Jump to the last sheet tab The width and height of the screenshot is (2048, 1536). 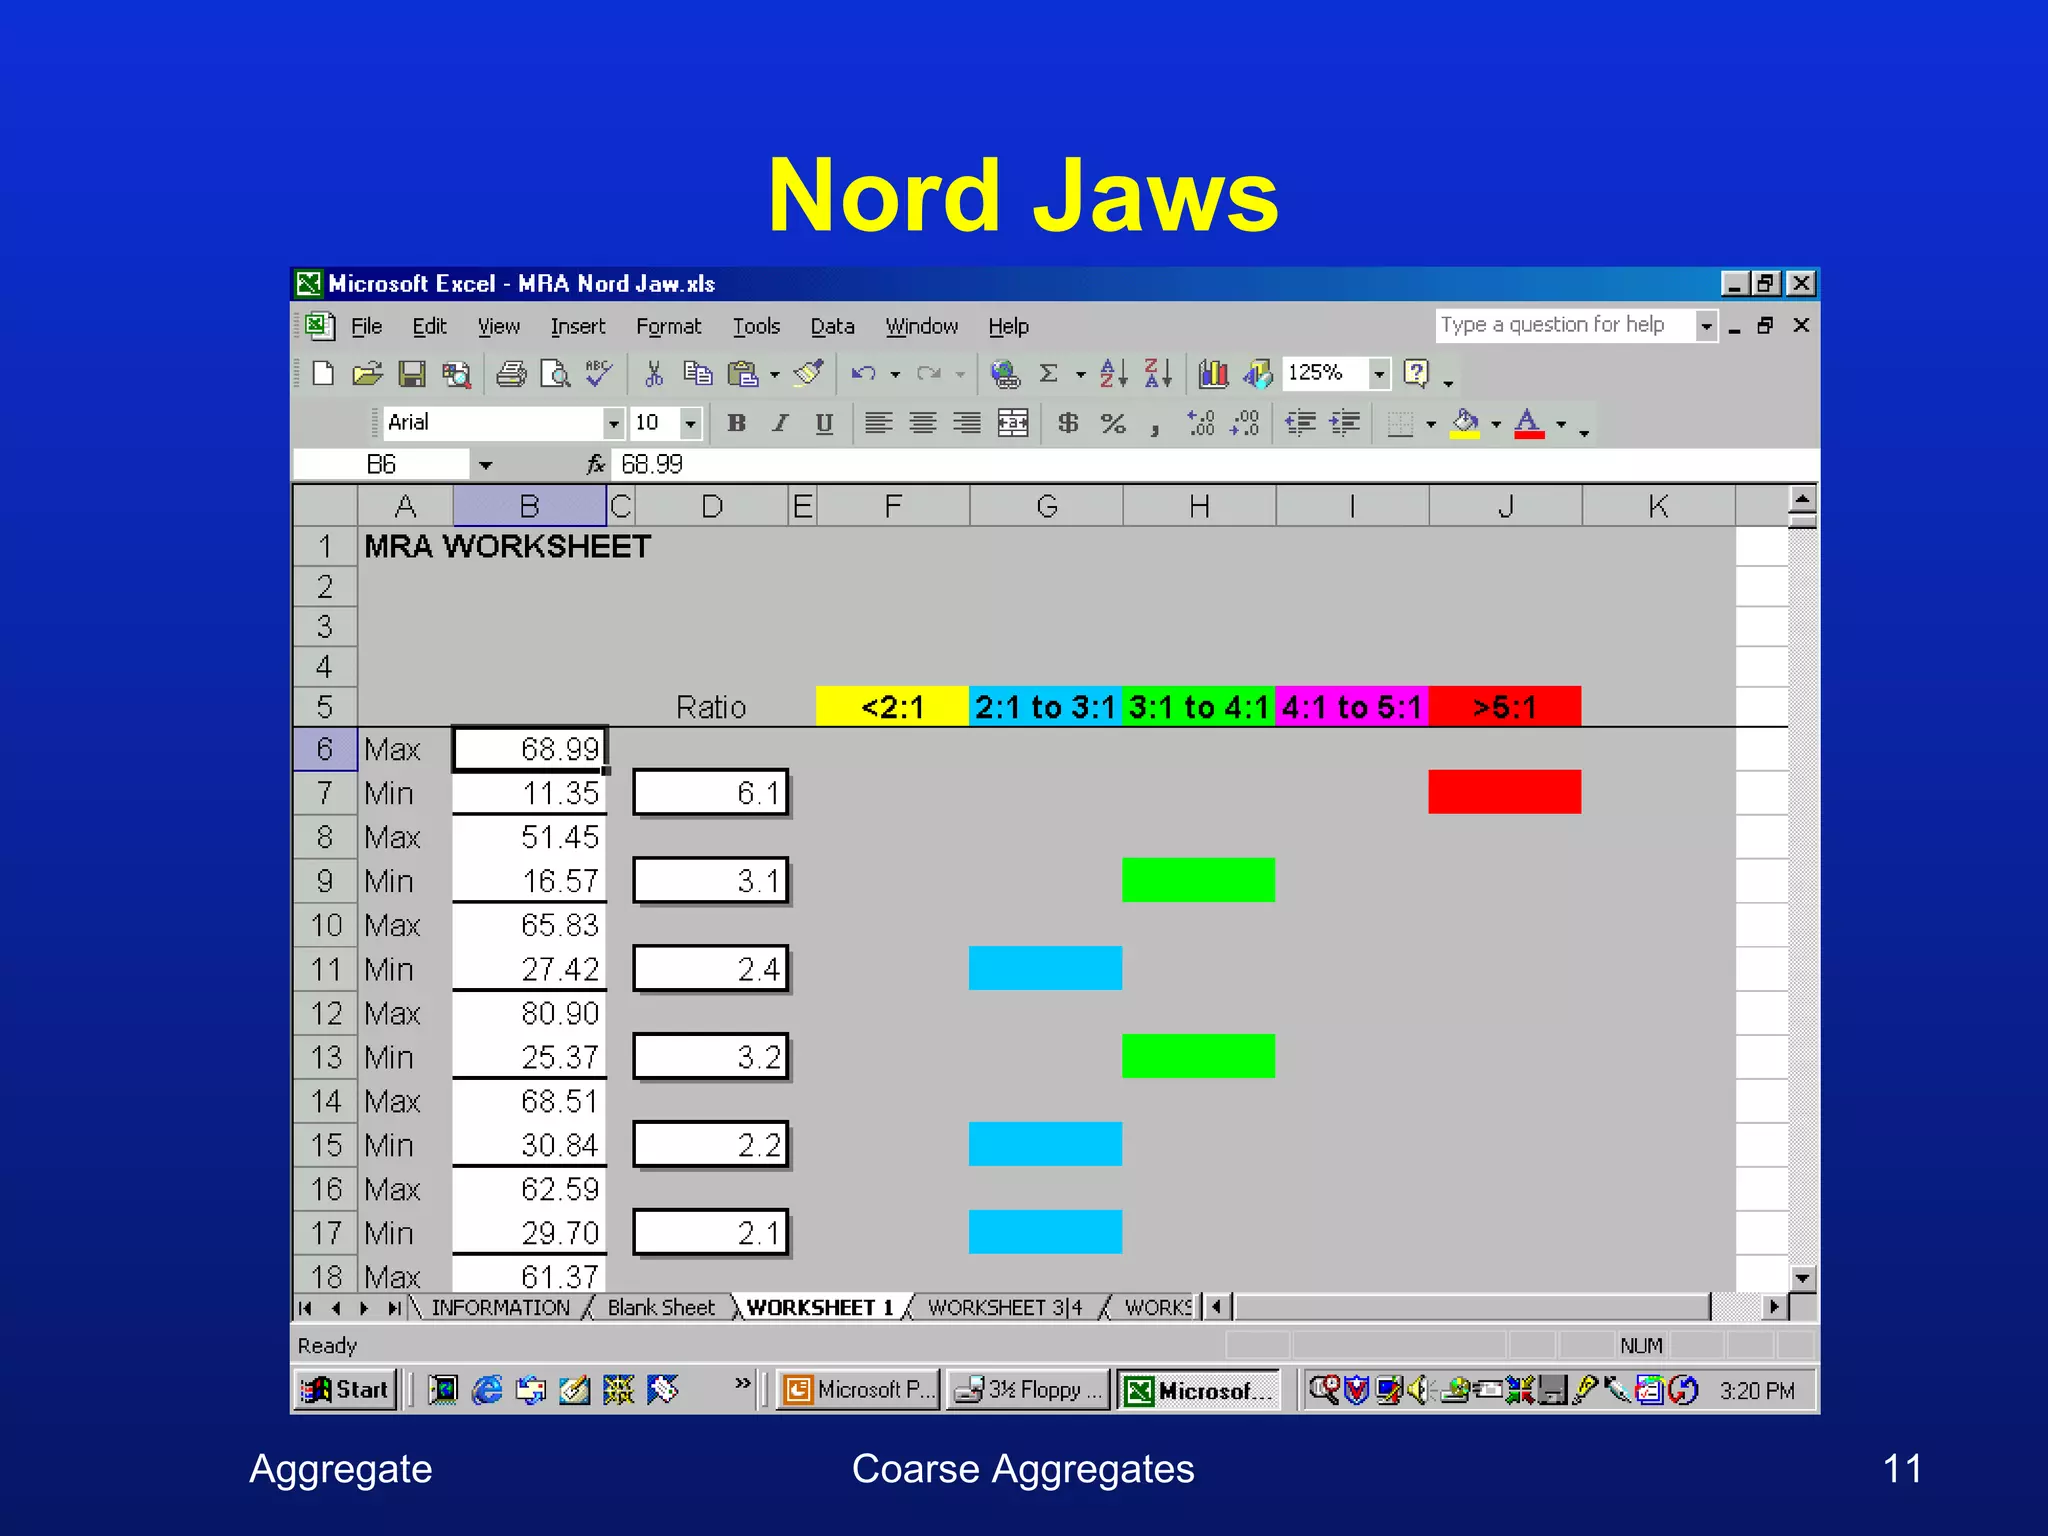click(395, 1307)
